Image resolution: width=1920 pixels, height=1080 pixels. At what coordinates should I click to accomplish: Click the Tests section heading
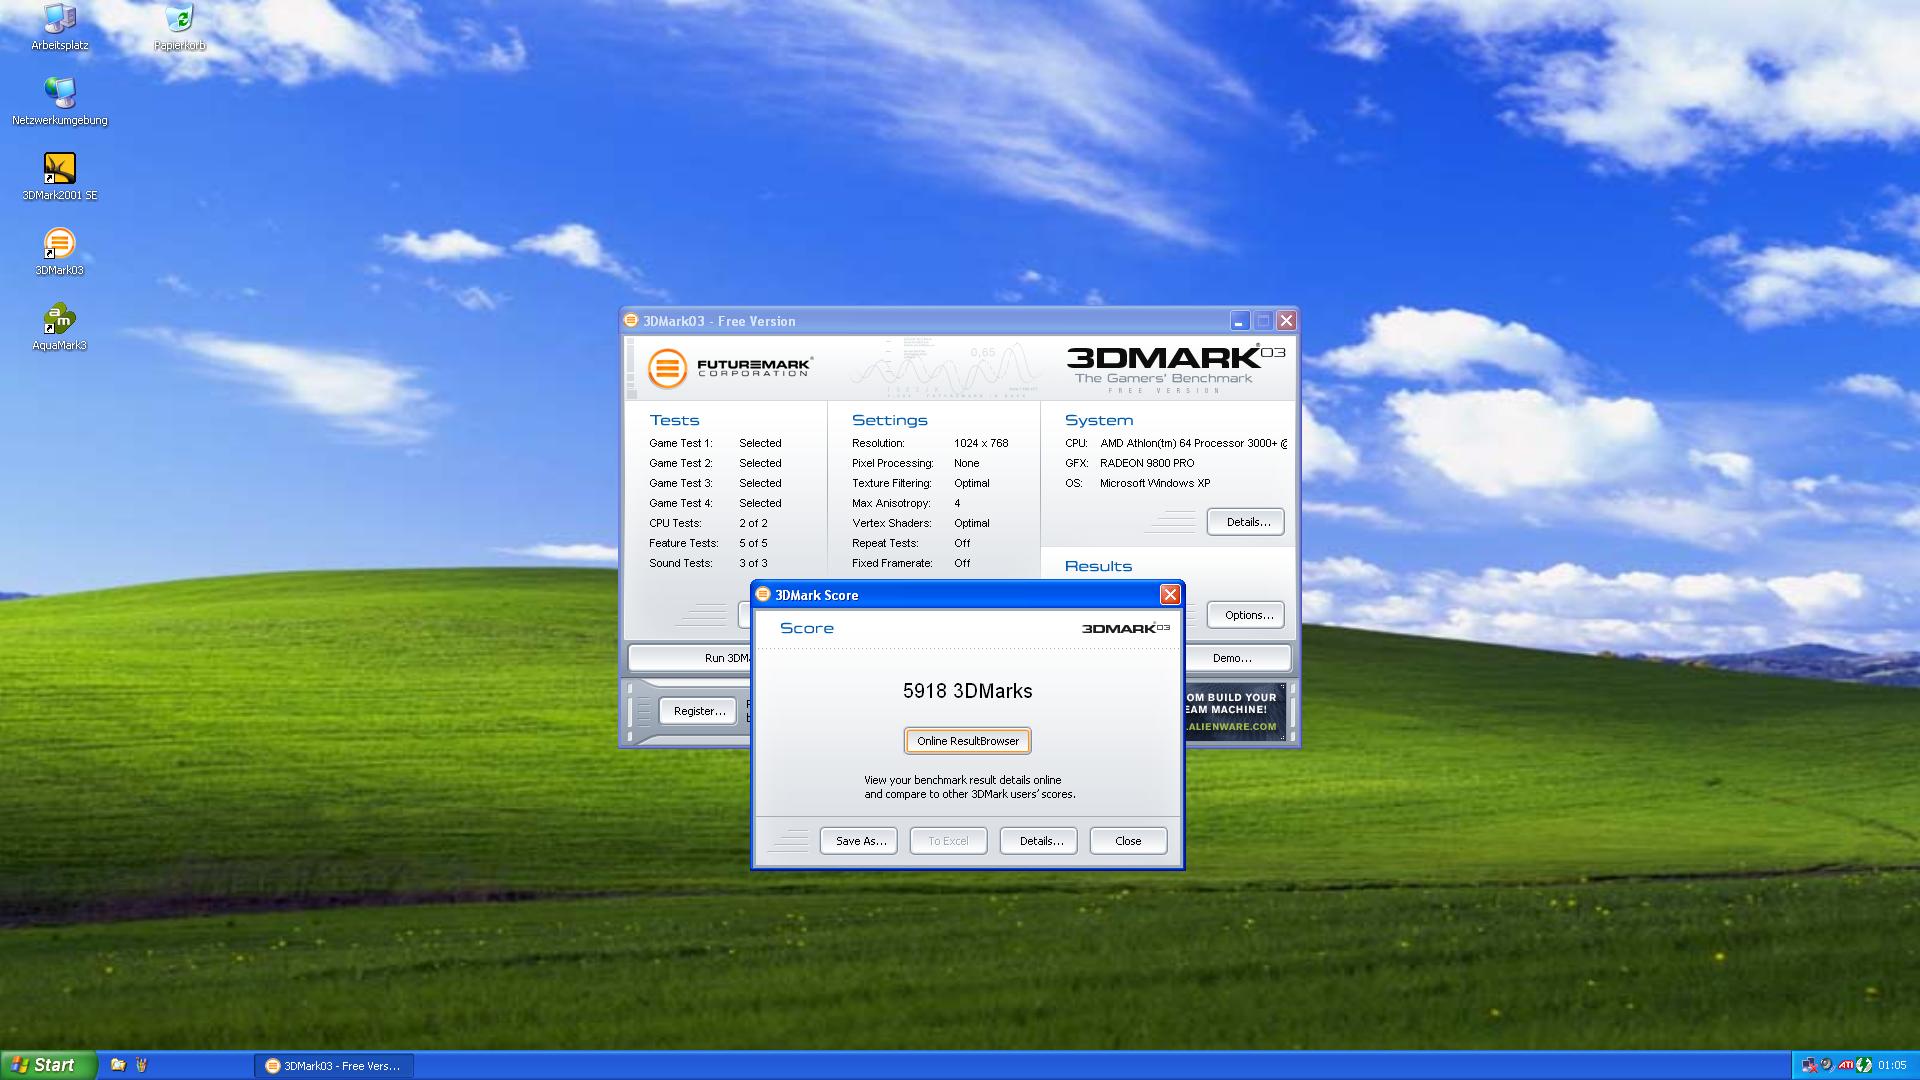(674, 420)
